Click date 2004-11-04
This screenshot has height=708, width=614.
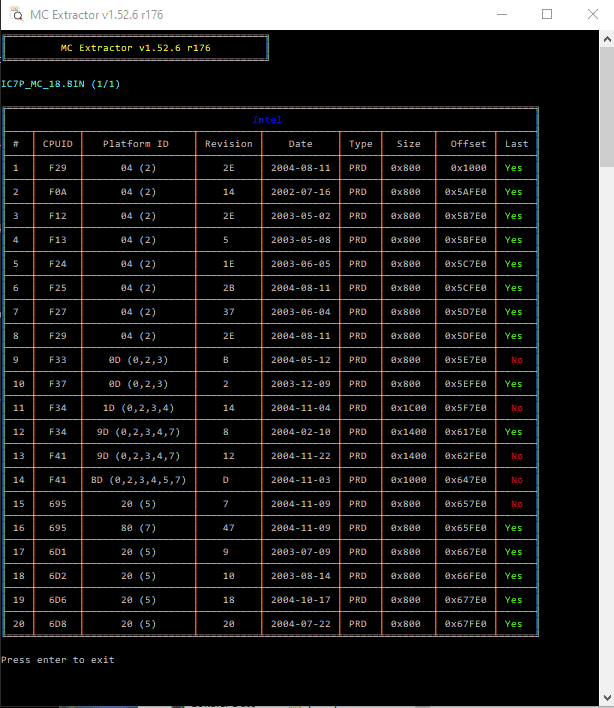(300, 408)
